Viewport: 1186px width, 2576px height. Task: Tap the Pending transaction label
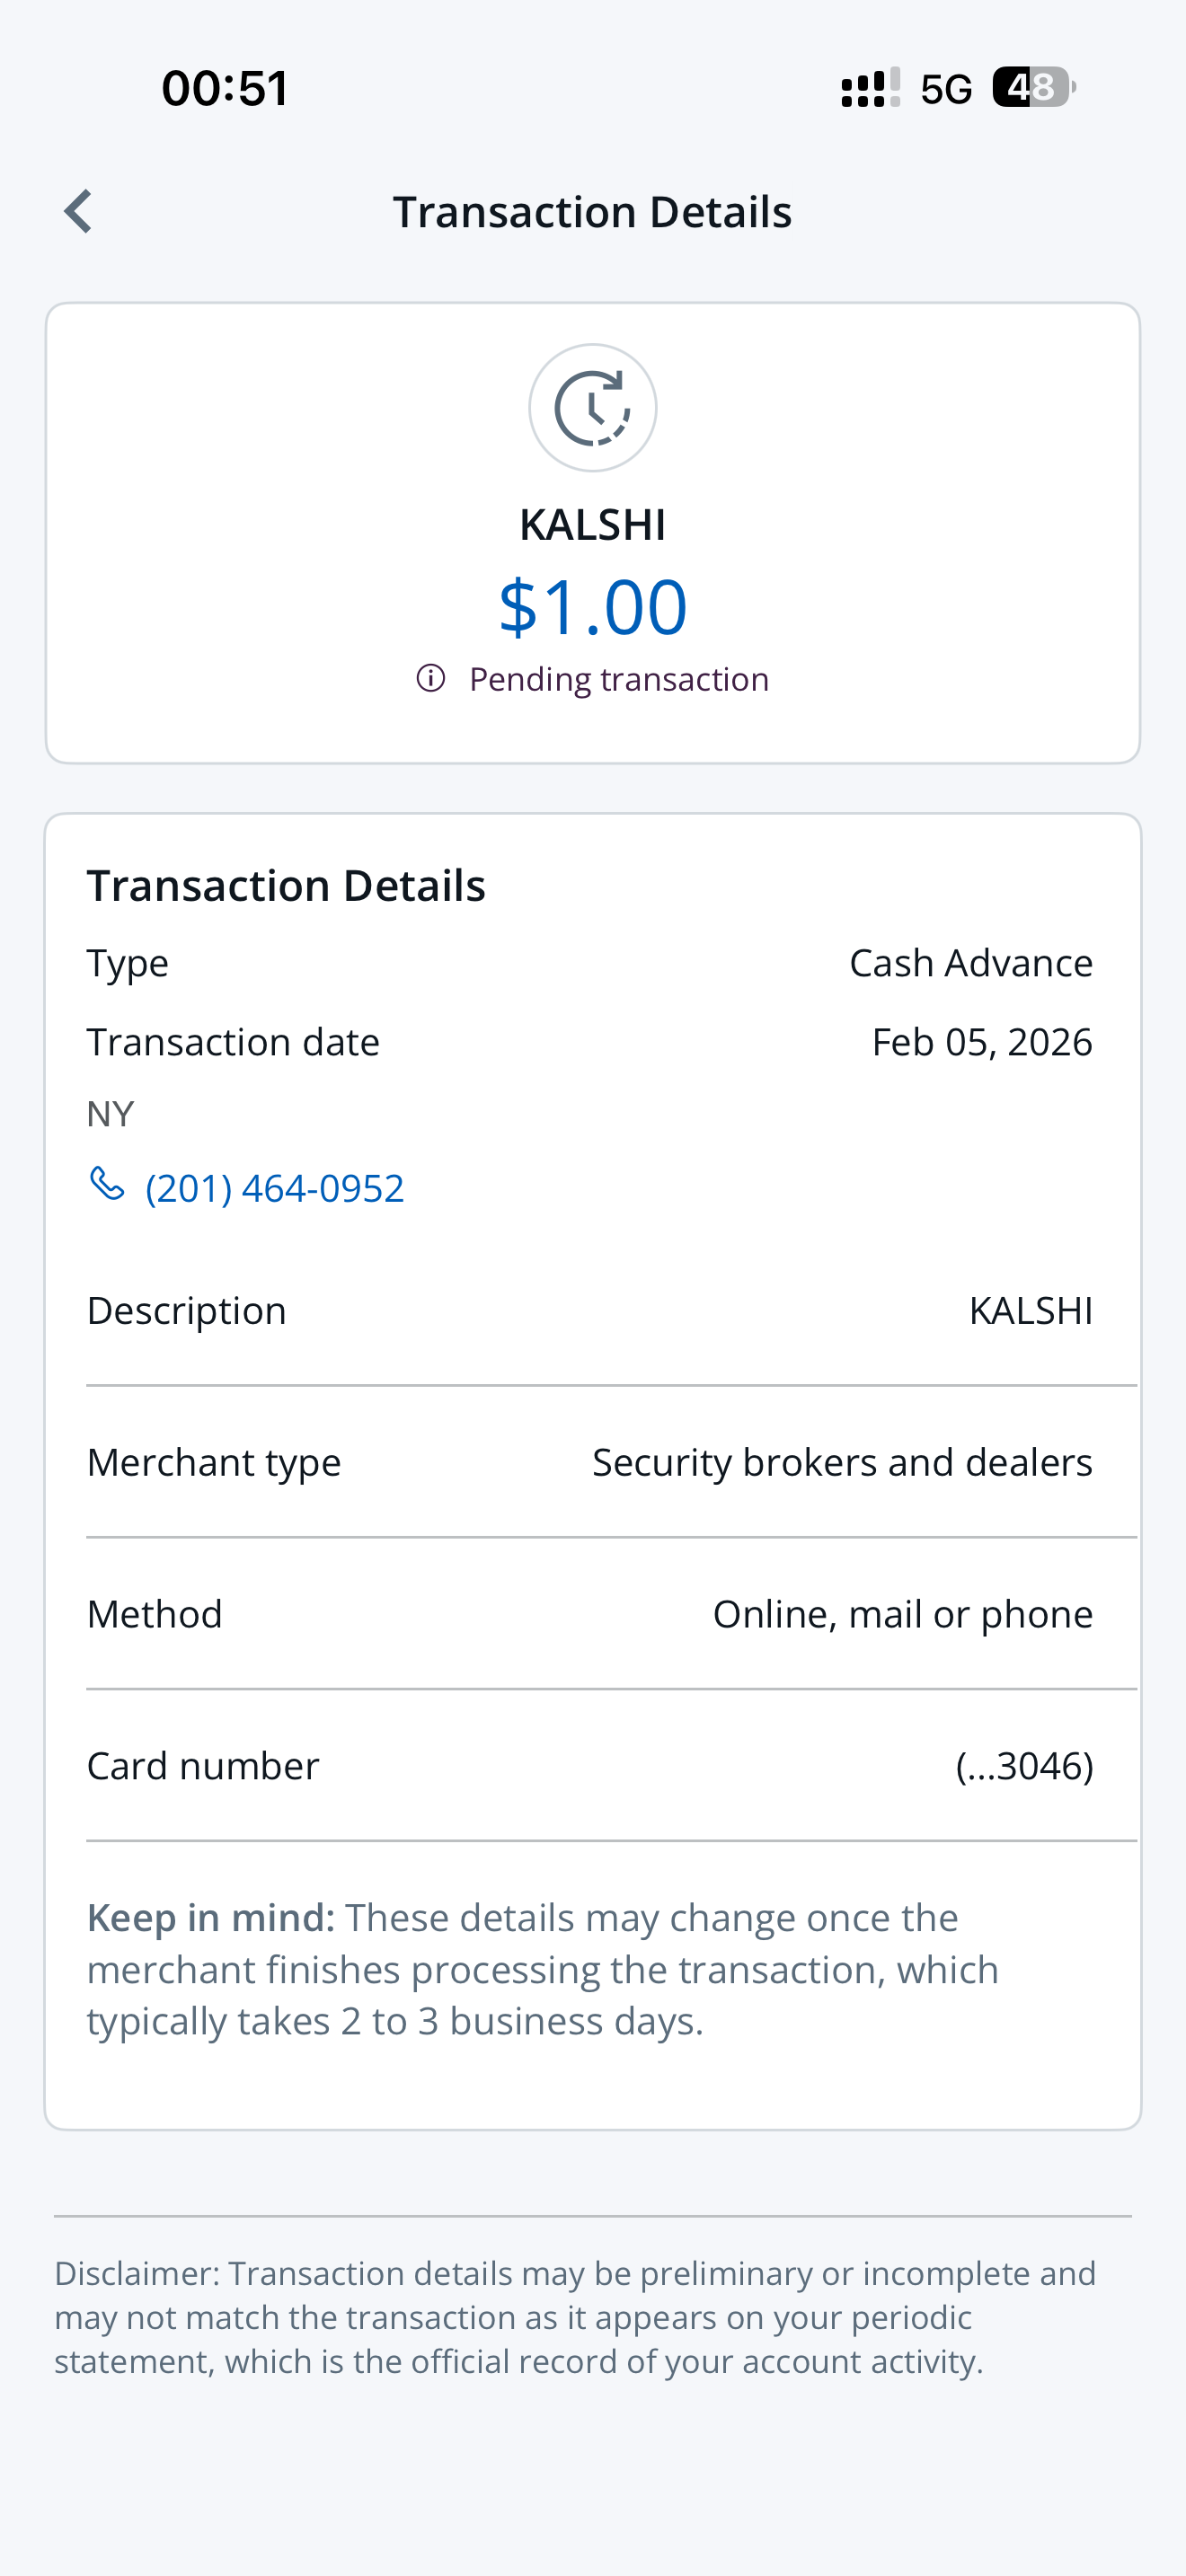[x=618, y=679]
